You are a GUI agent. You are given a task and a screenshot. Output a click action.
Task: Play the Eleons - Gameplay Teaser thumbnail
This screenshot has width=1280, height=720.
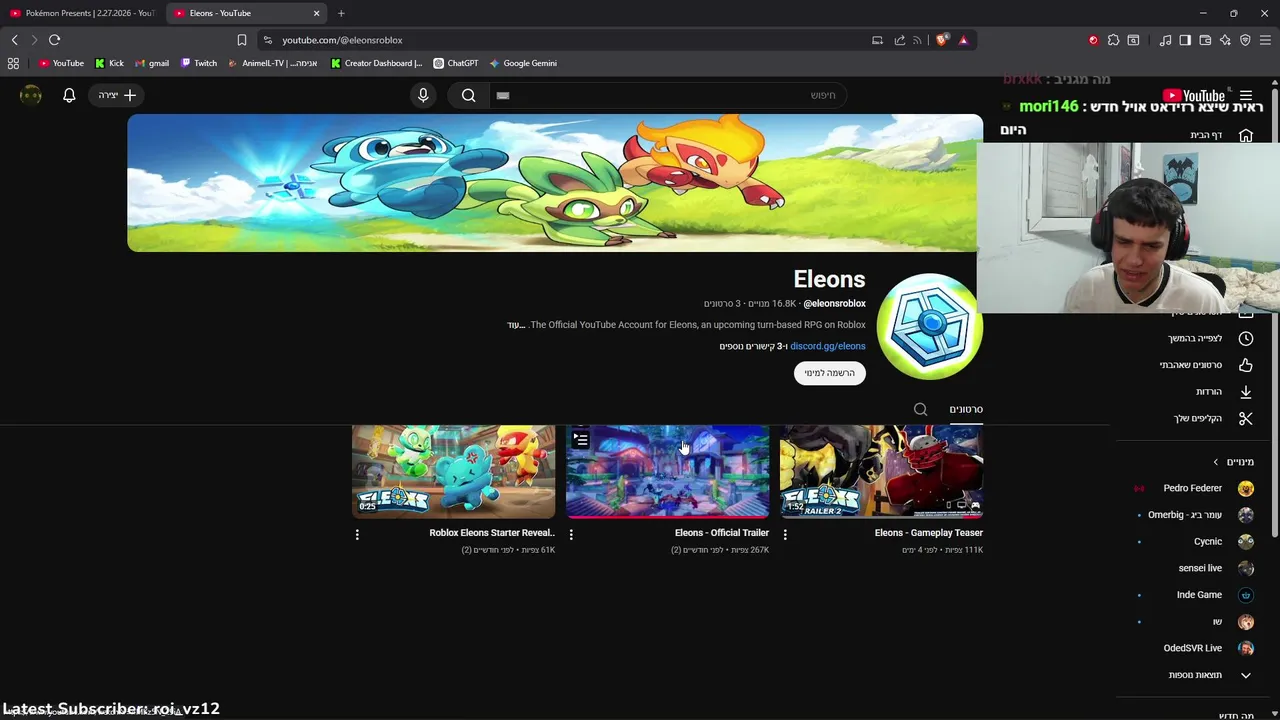[x=881, y=472]
